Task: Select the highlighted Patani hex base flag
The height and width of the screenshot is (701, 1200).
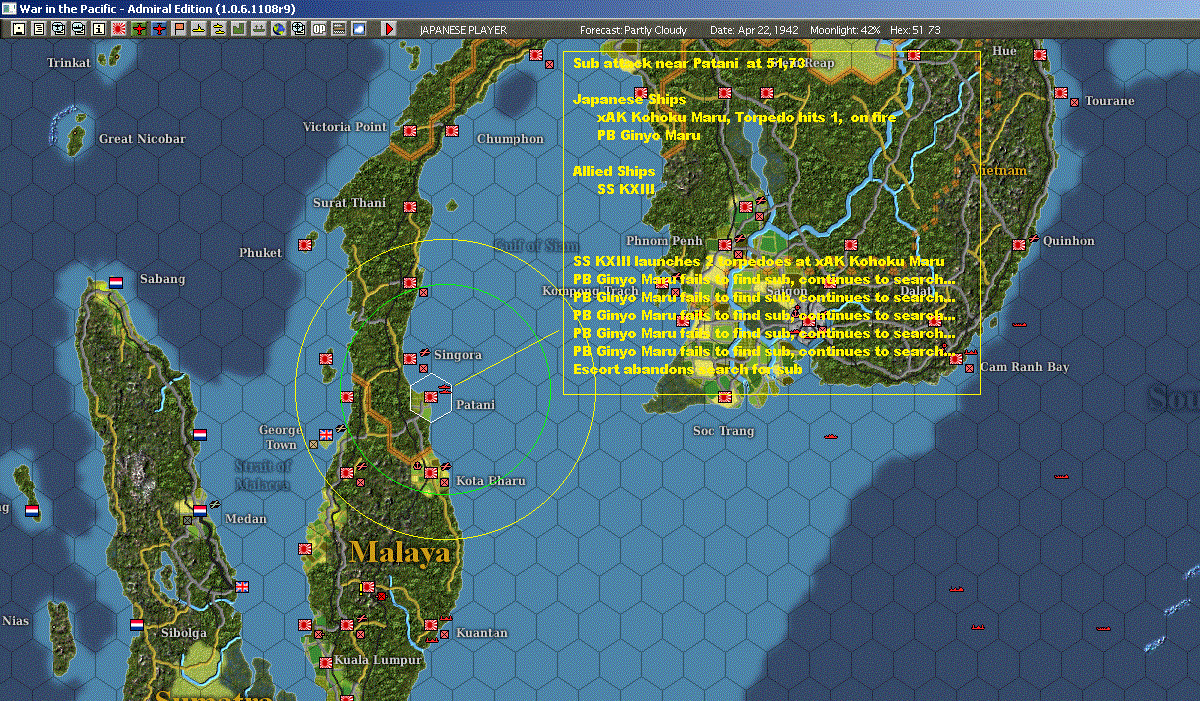Action: coord(431,397)
